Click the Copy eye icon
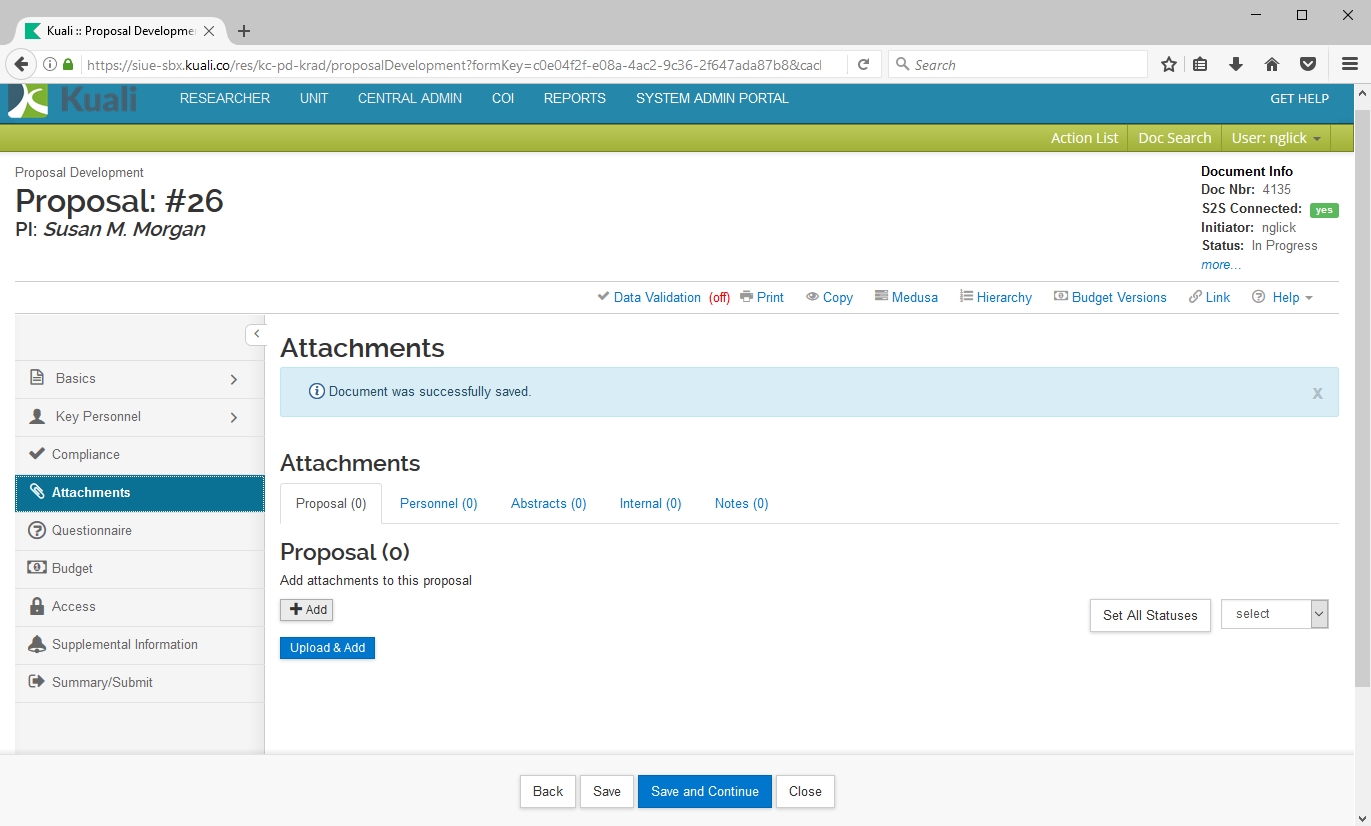The width and height of the screenshot is (1371, 826). coord(812,297)
